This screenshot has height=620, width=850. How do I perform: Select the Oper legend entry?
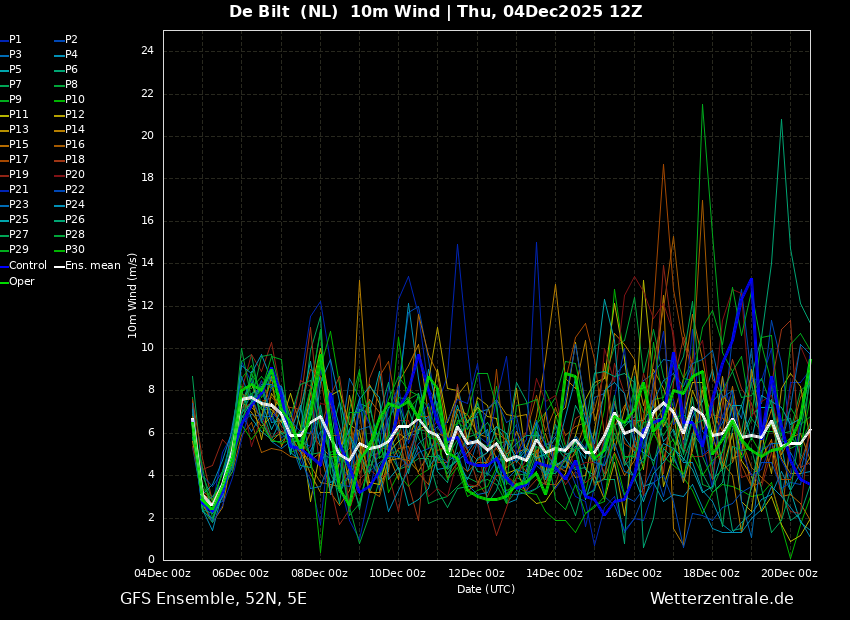(22, 282)
